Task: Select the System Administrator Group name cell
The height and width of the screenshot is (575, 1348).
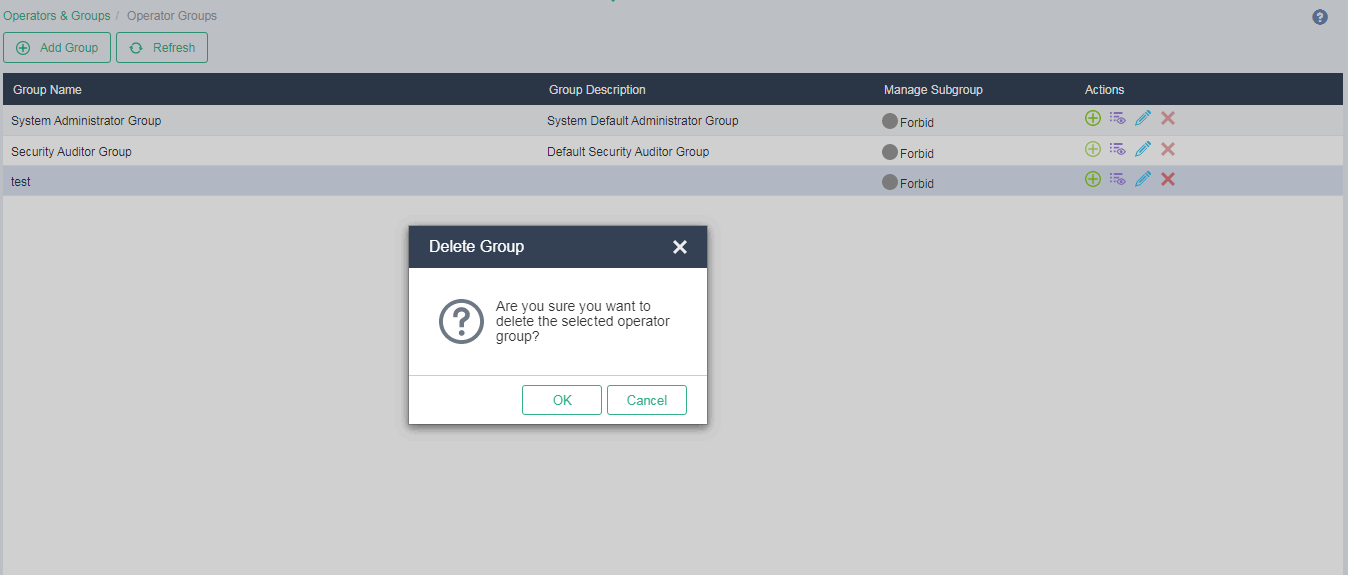Action: 86,121
